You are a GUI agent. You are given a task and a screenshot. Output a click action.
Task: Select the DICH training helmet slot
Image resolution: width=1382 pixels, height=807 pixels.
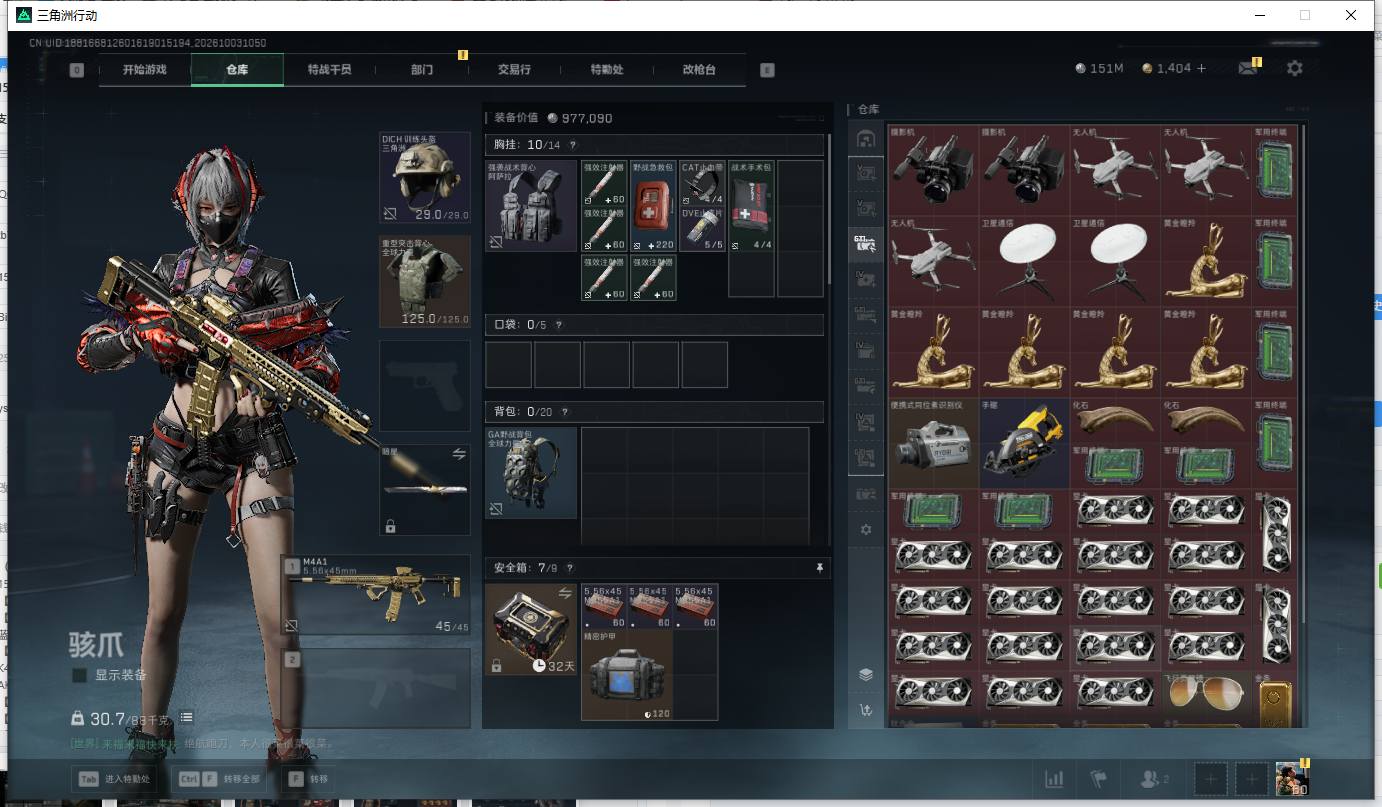pos(425,177)
